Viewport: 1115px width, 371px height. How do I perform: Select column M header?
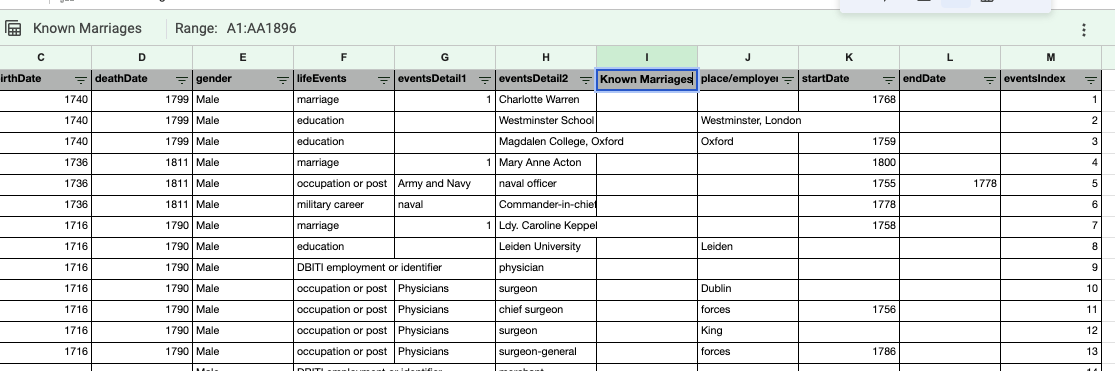(1050, 58)
